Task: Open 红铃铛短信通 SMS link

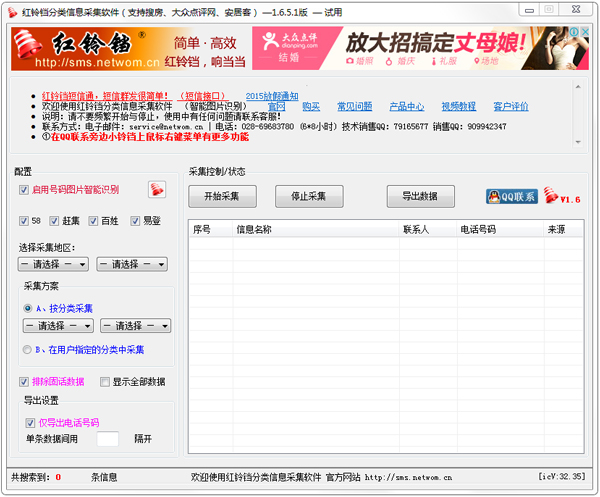Action: [x=105, y=96]
